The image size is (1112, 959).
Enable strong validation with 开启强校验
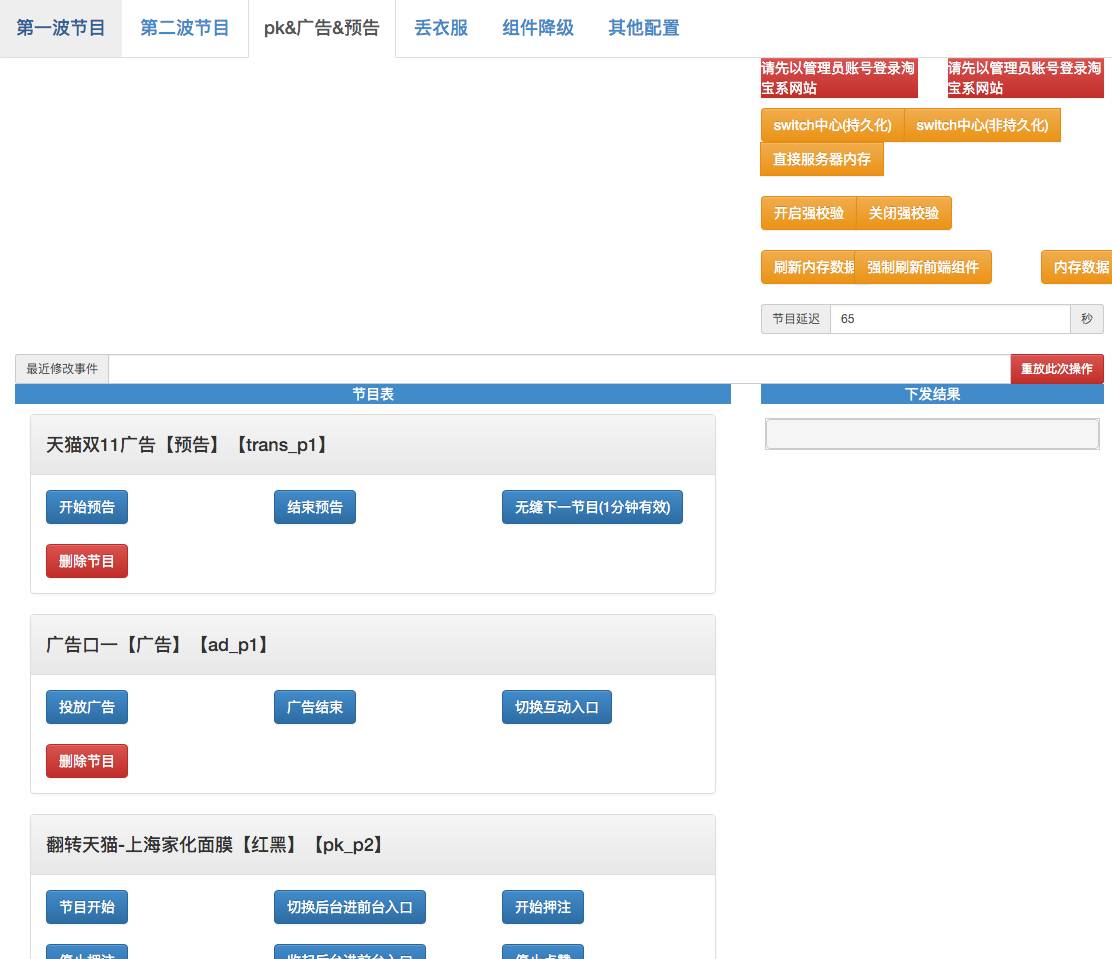tap(809, 213)
